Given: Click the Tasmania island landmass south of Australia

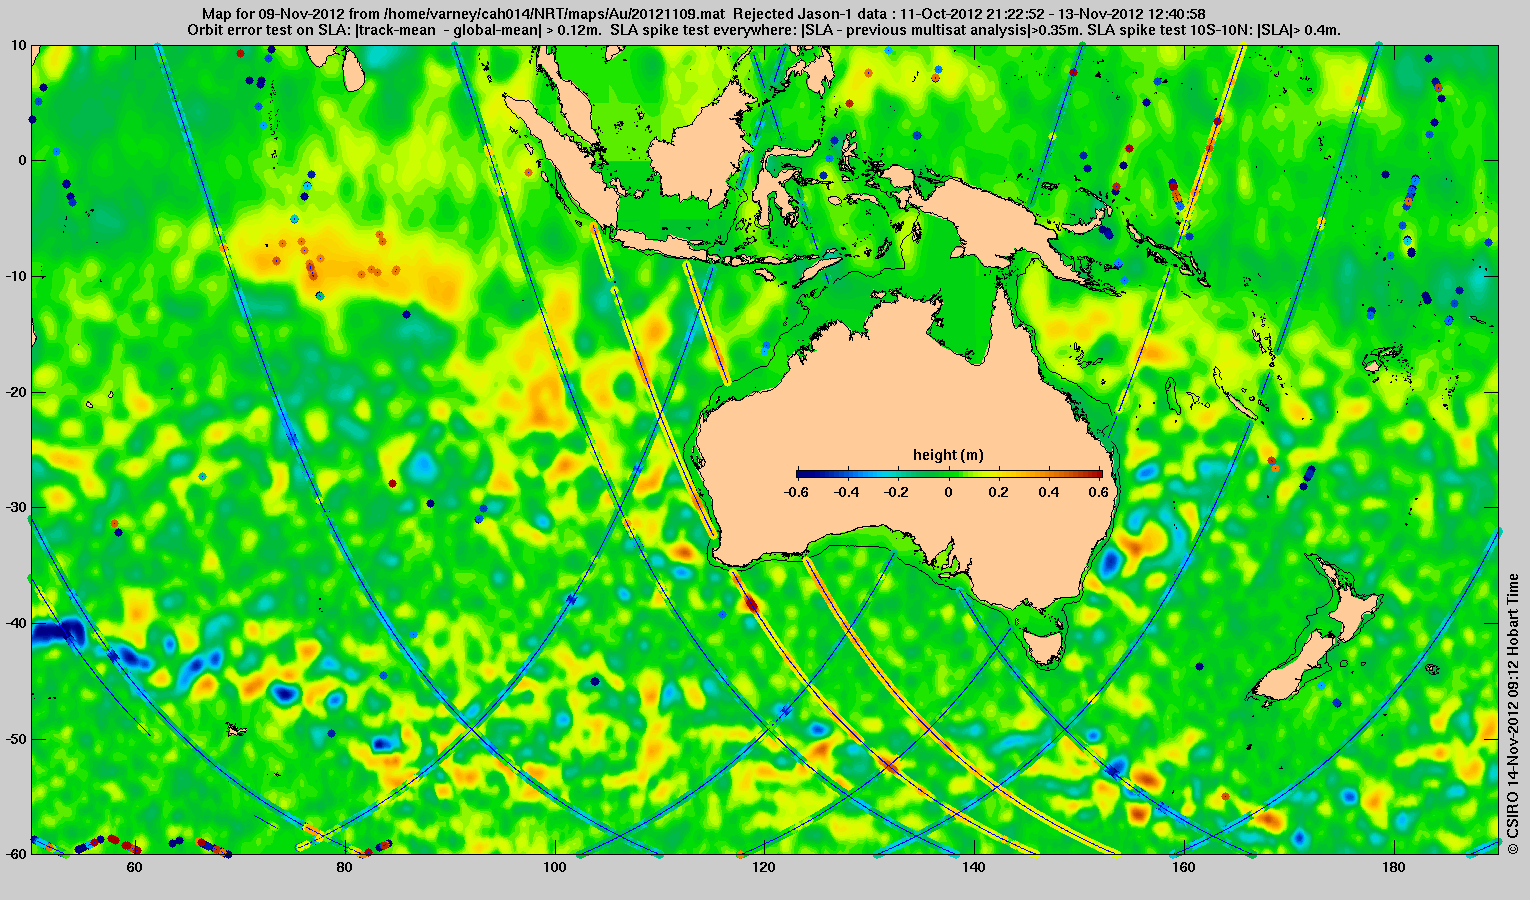Looking at the screenshot, I should (1045, 645).
